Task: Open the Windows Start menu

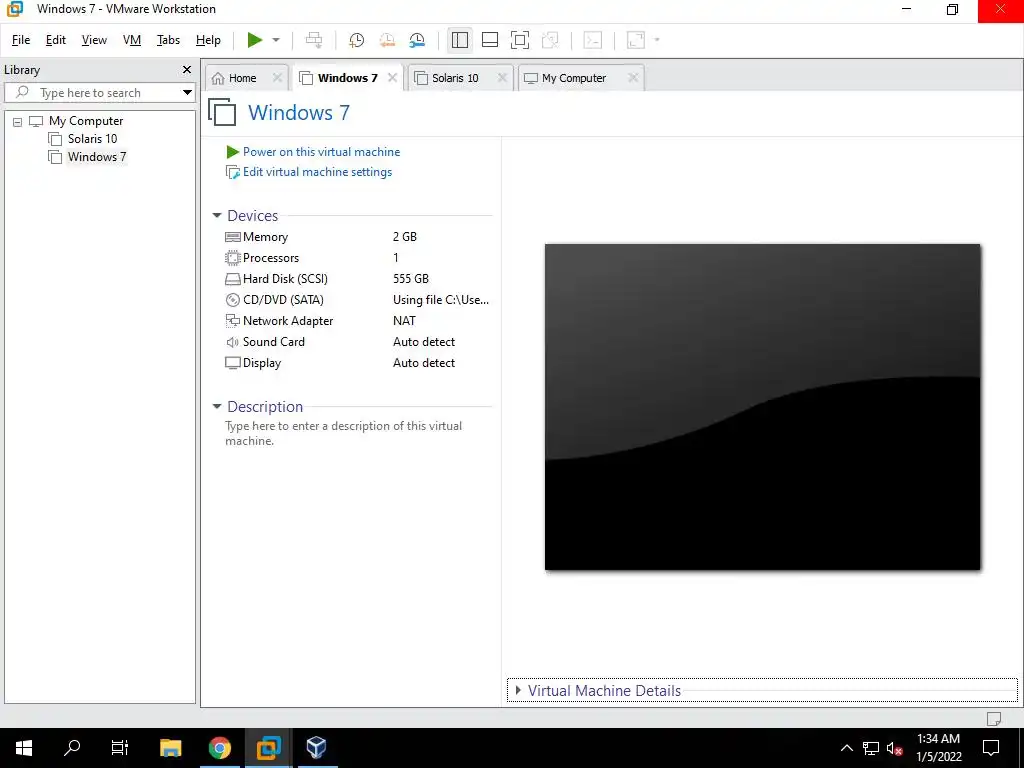Action: point(24,748)
